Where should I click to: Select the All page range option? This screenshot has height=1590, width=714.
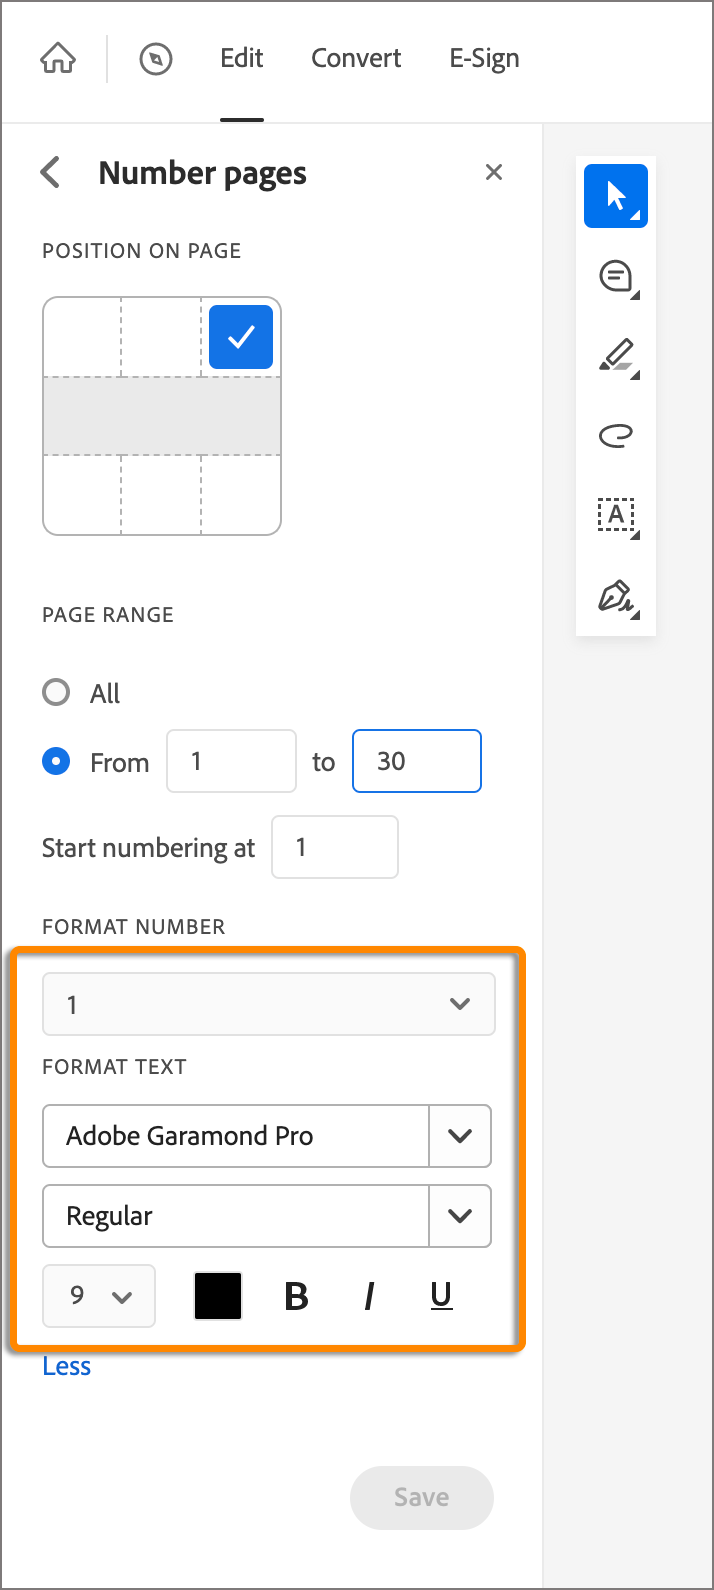click(57, 692)
